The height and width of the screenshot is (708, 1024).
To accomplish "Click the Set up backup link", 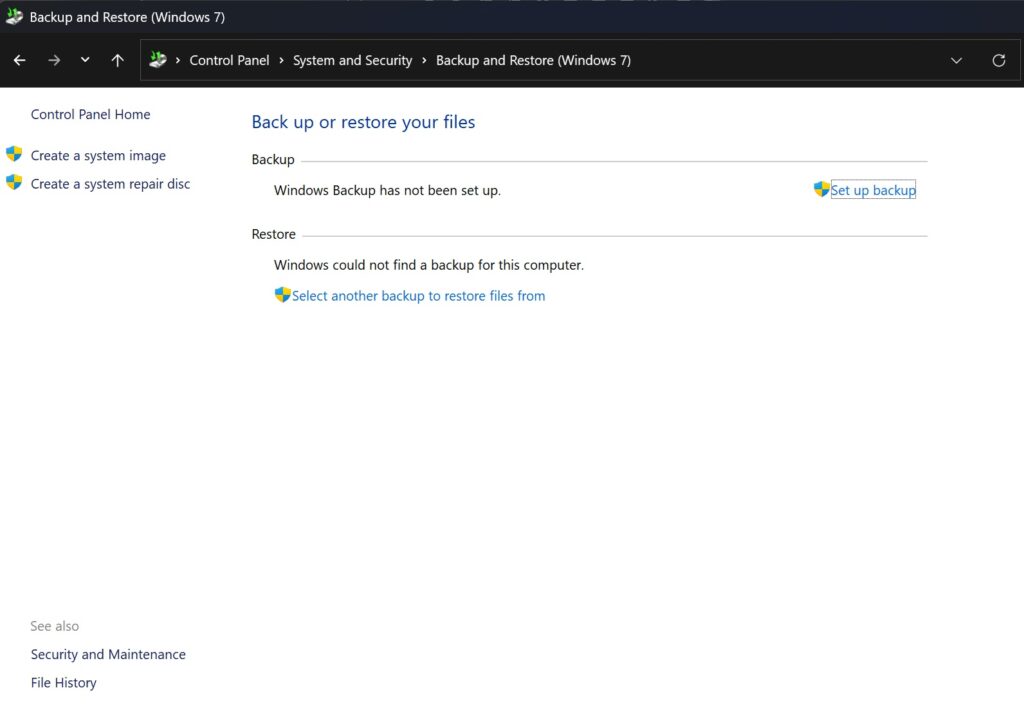I will pyautogui.click(x=874, y=189).
